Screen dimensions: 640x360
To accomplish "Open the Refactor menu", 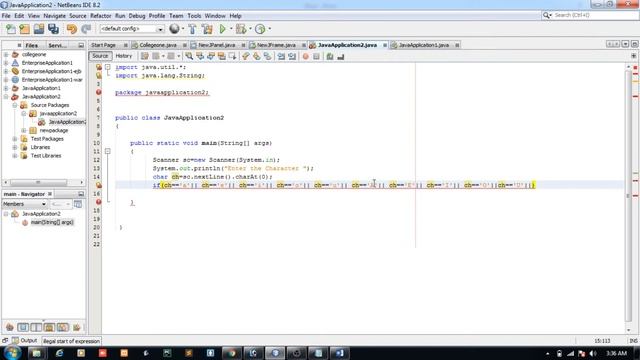I will (100, 16).
